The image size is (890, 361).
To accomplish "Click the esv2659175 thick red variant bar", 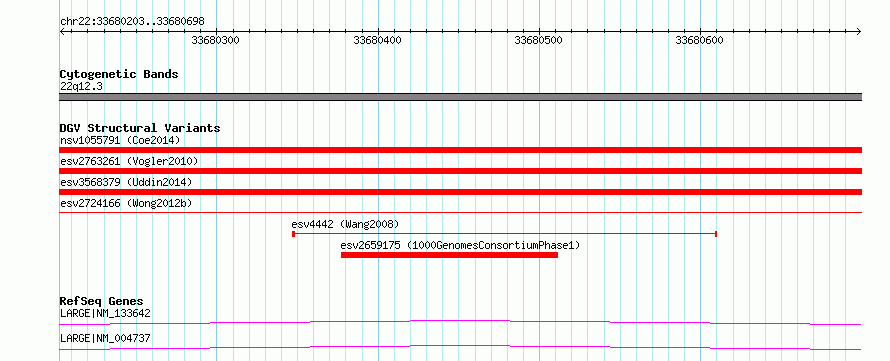I will coord(449,255).
